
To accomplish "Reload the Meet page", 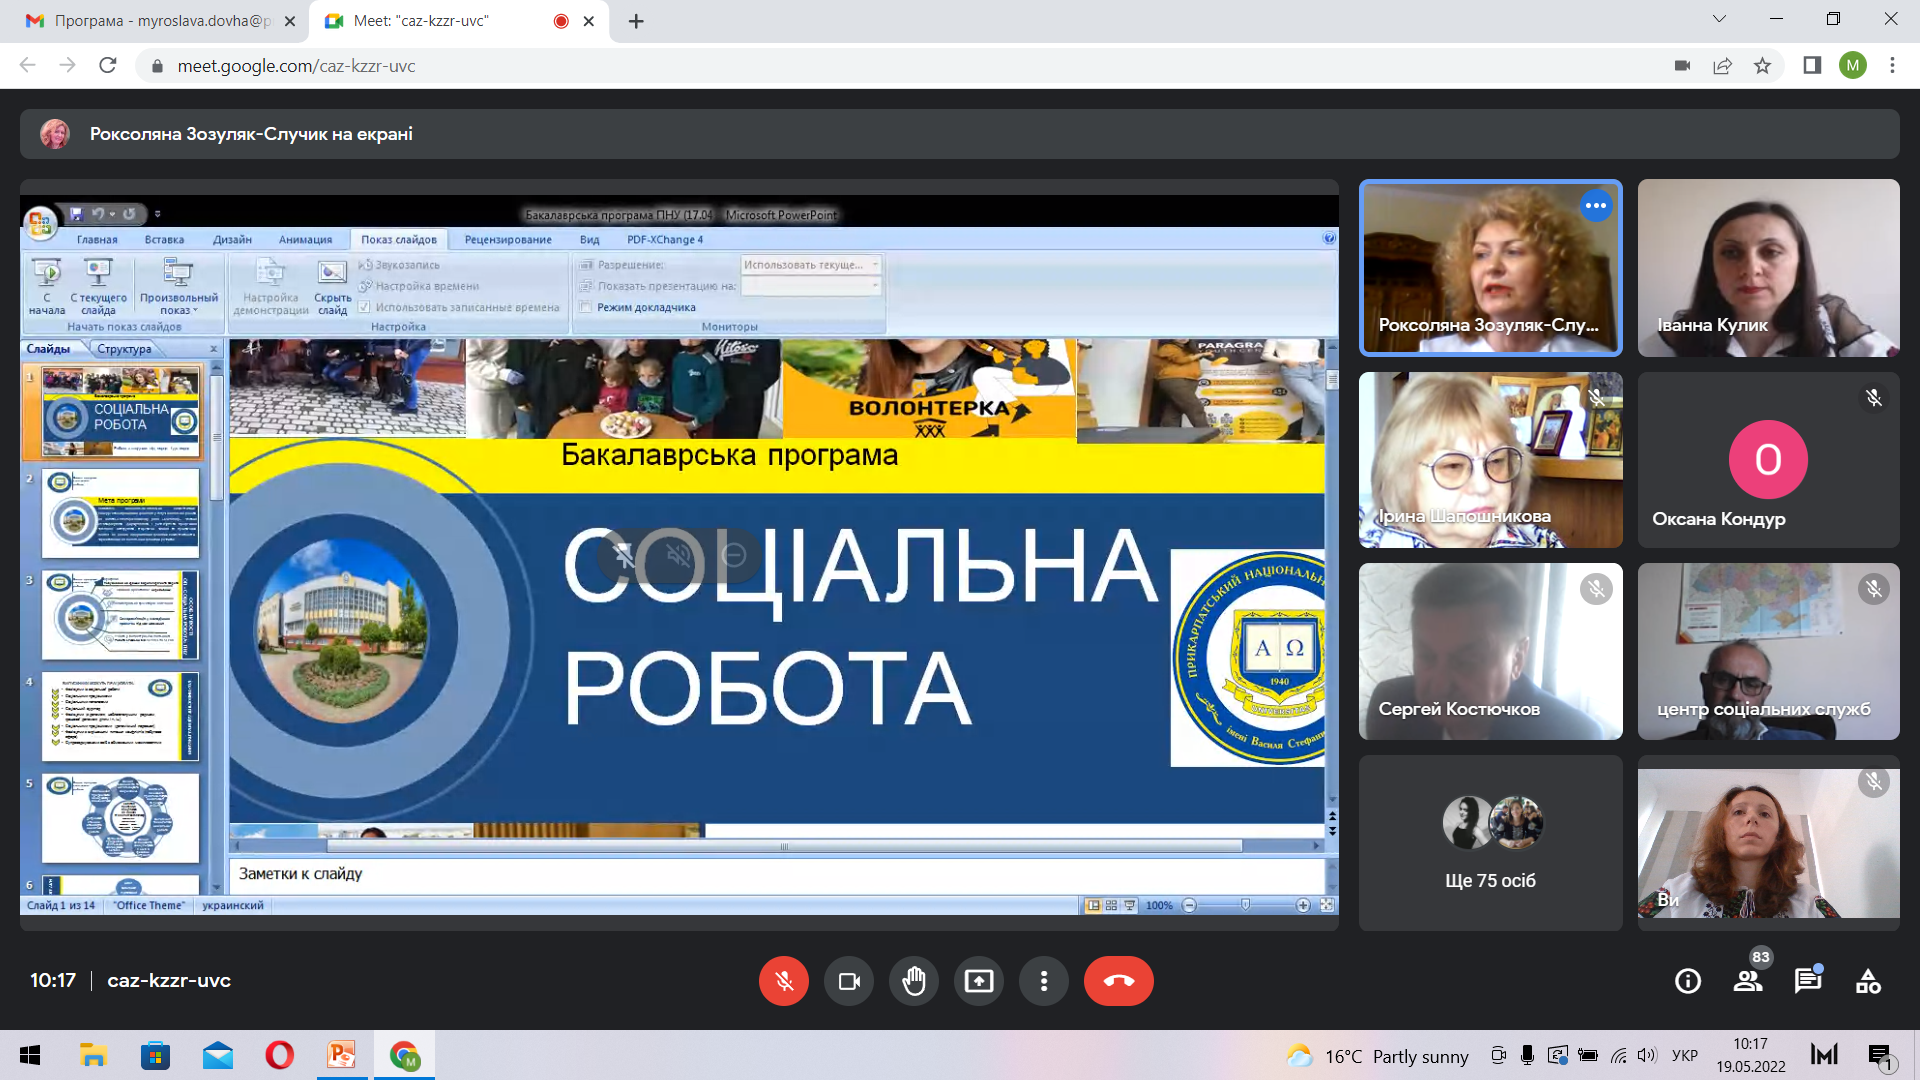I will point(108,66).
